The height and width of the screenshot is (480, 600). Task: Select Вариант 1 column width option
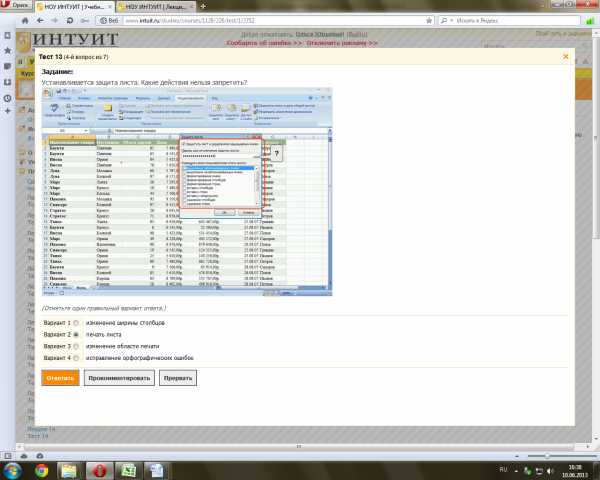tap(76, 323)
